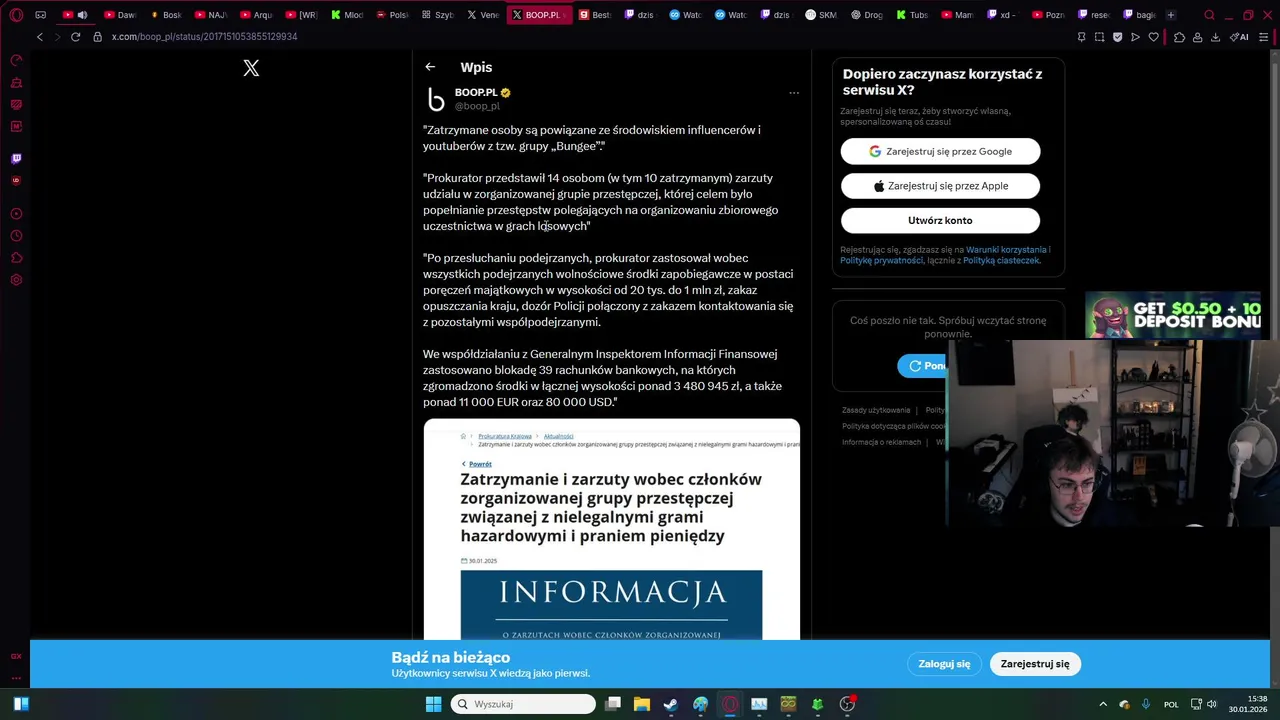Click the Opera GX taskbar icon
Screen dimensions: 1280x720
pos(730,704)
